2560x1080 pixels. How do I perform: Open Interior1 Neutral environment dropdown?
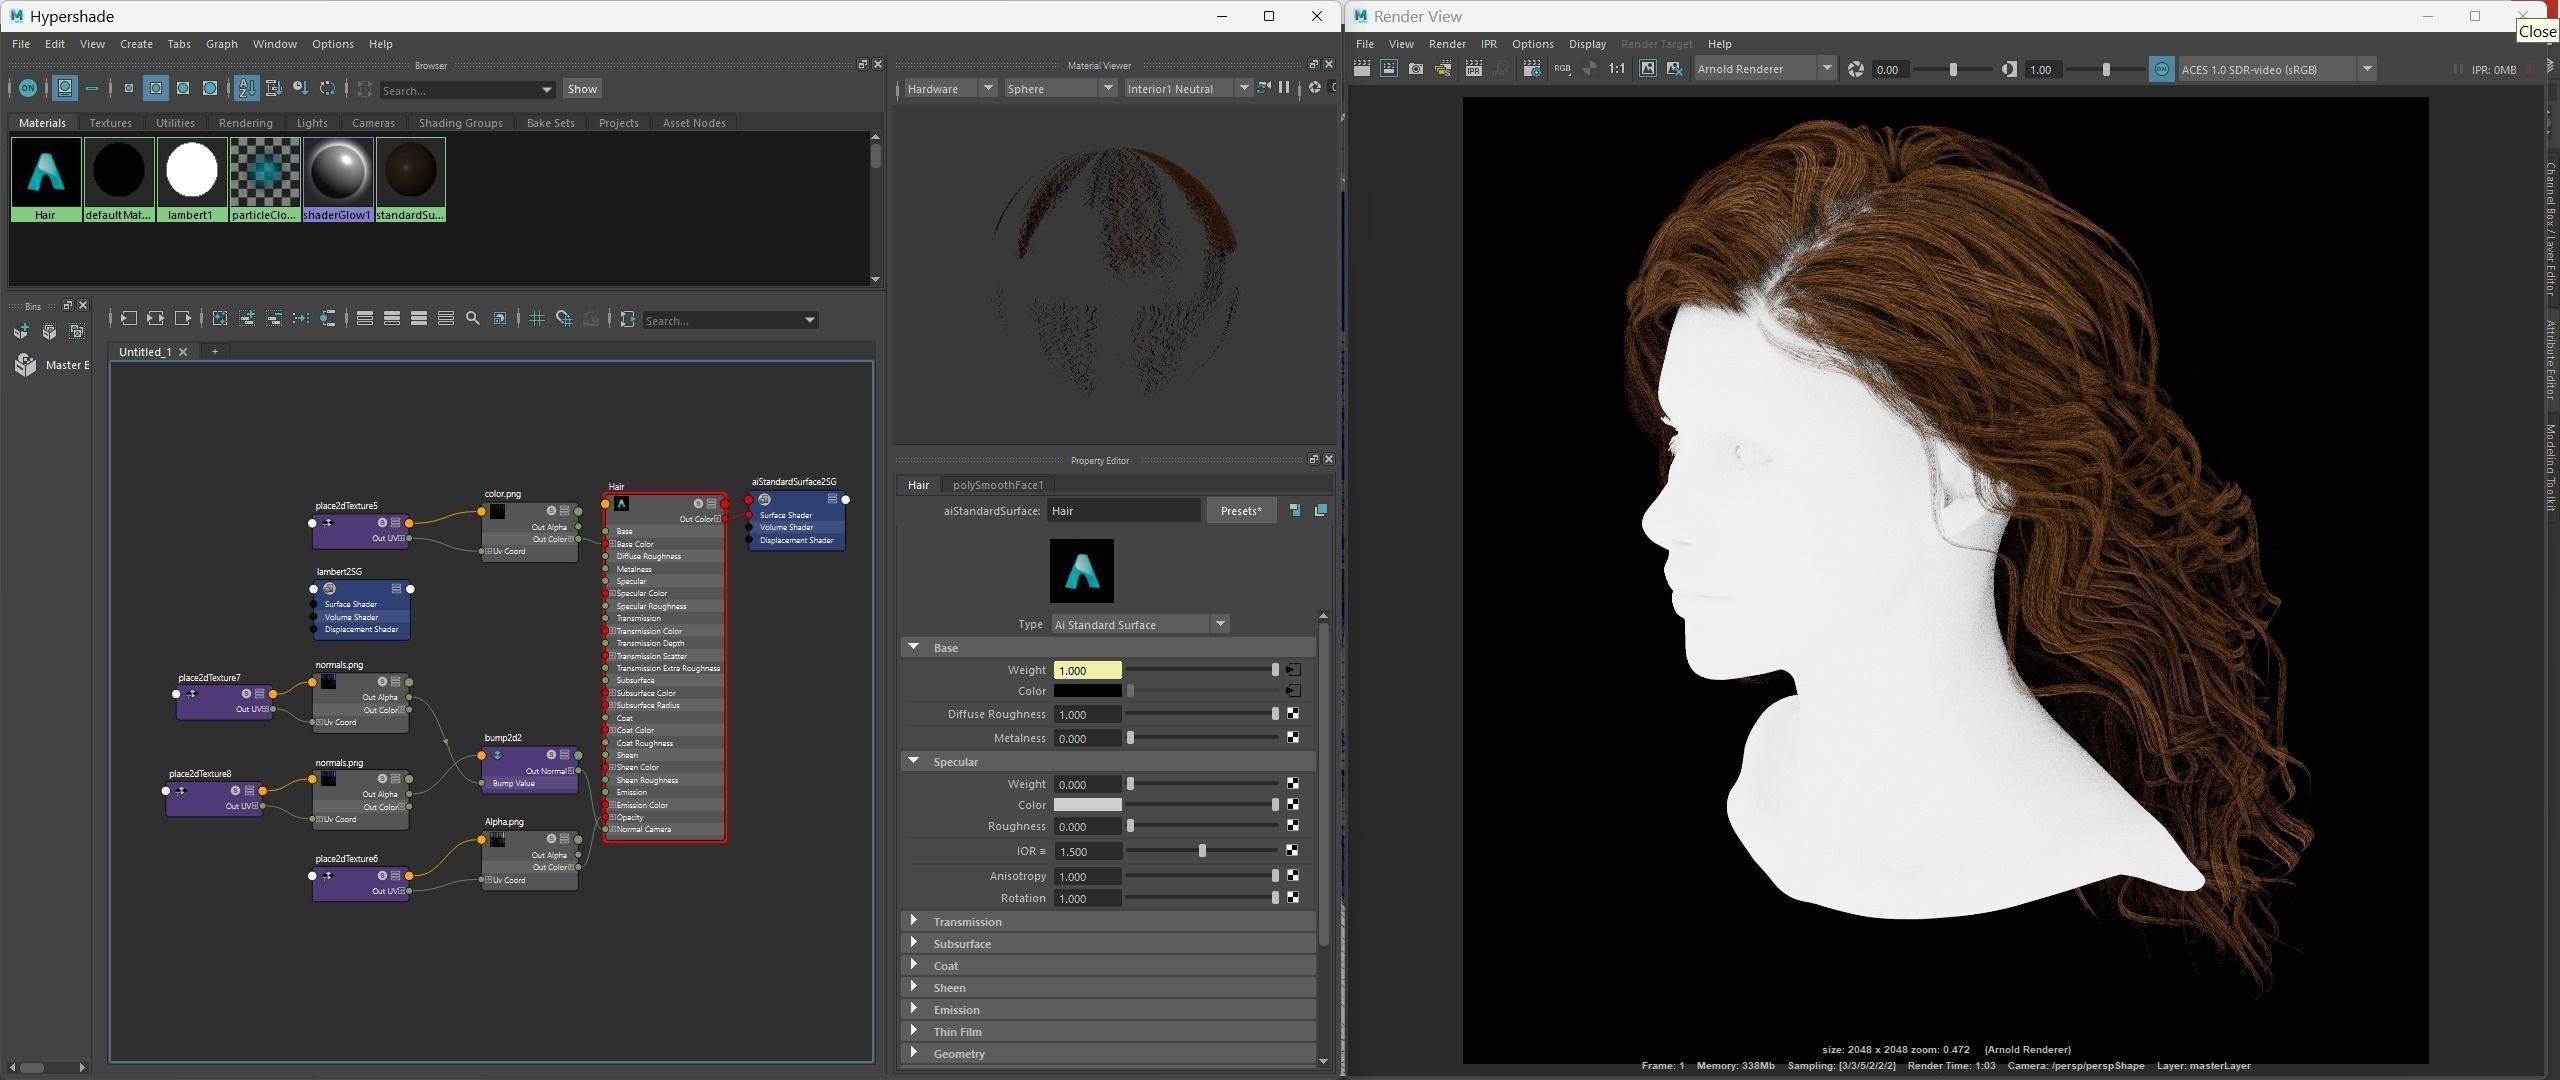pyautogui.click(x=1188, y=89)
